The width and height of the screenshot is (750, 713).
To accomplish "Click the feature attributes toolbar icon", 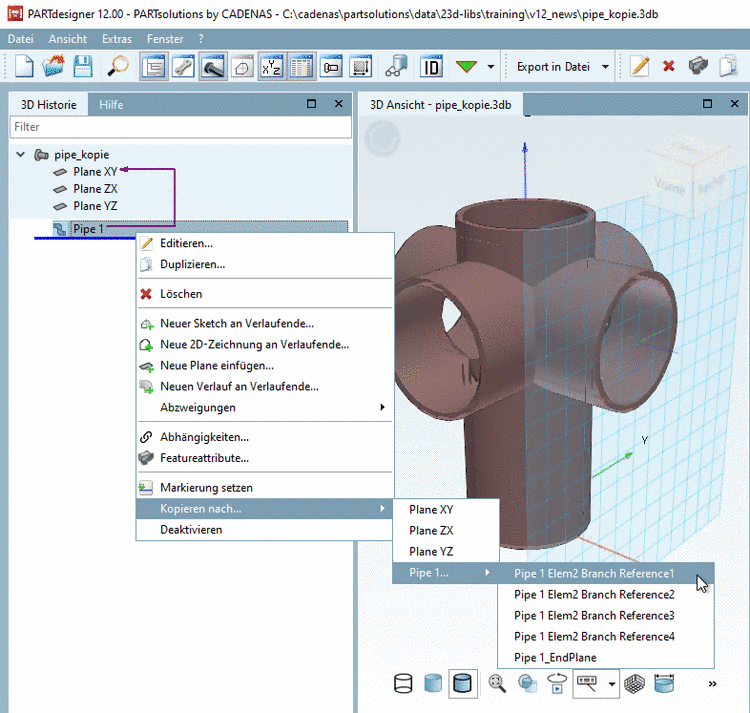I will [698, 66].
